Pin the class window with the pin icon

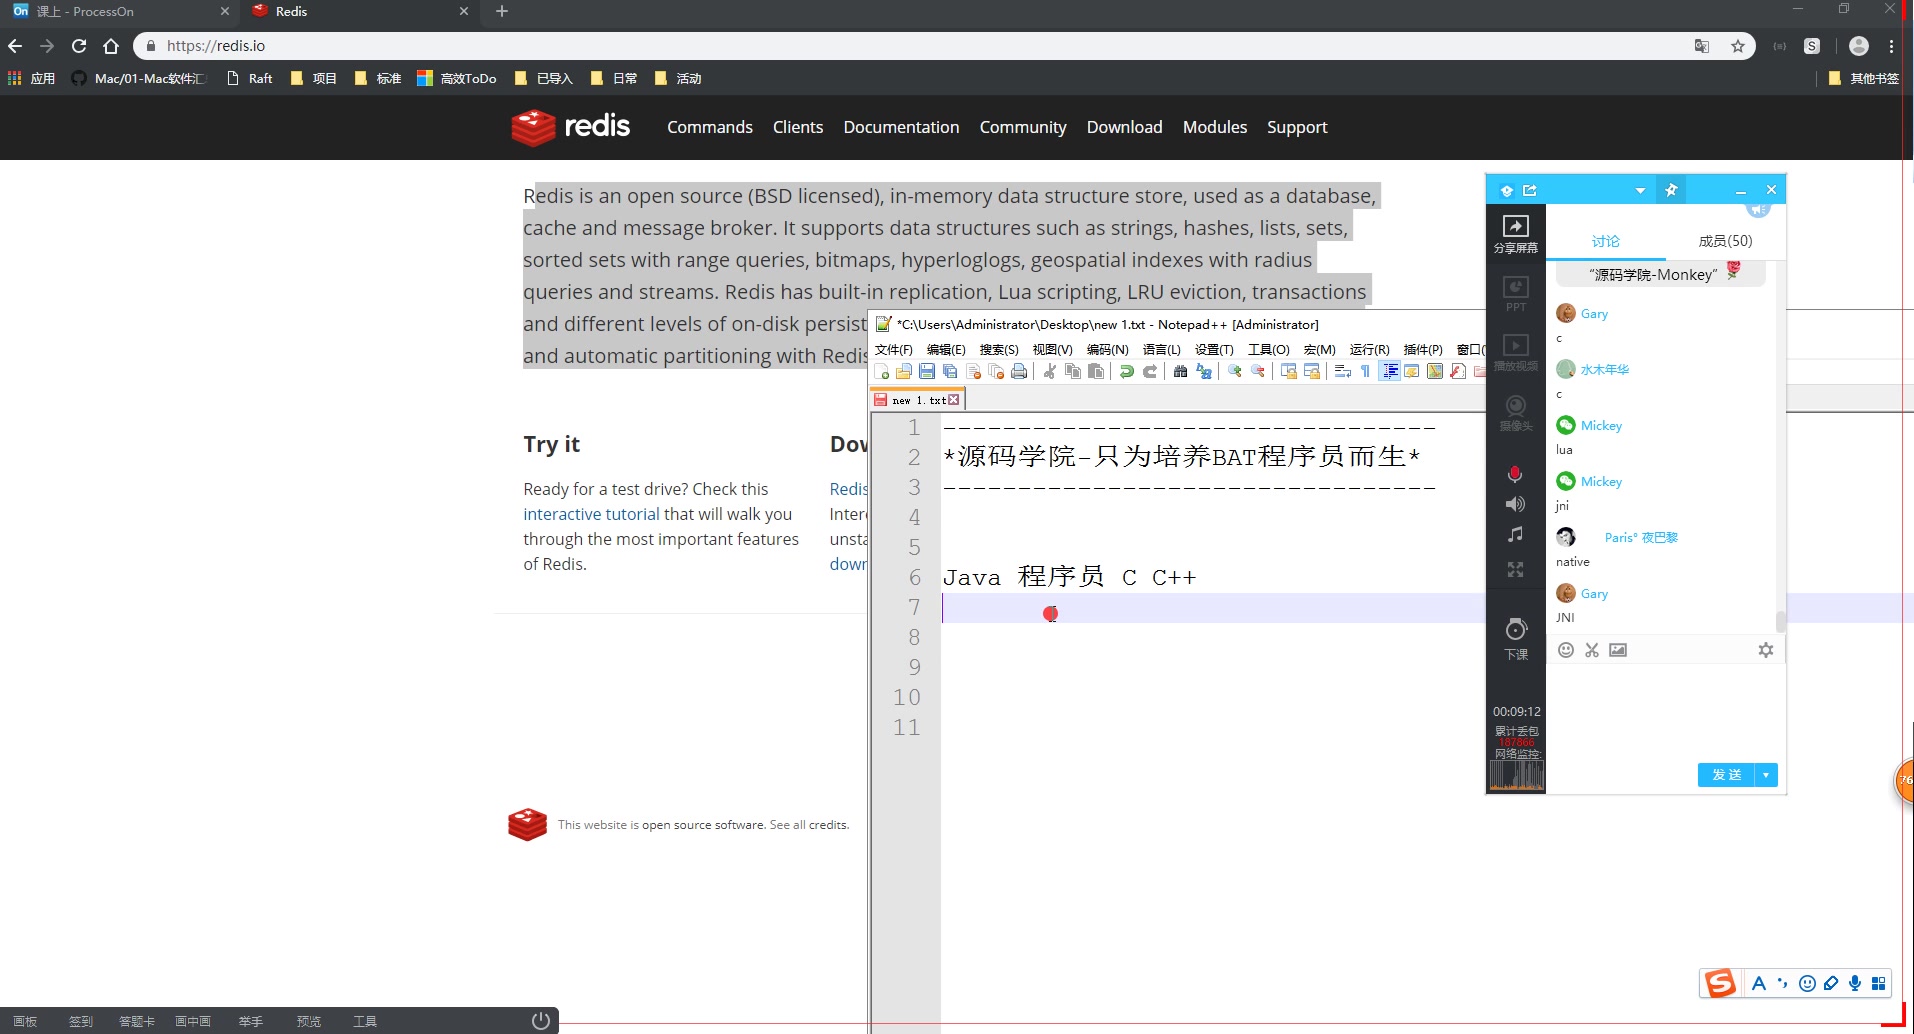point(1671,189)
